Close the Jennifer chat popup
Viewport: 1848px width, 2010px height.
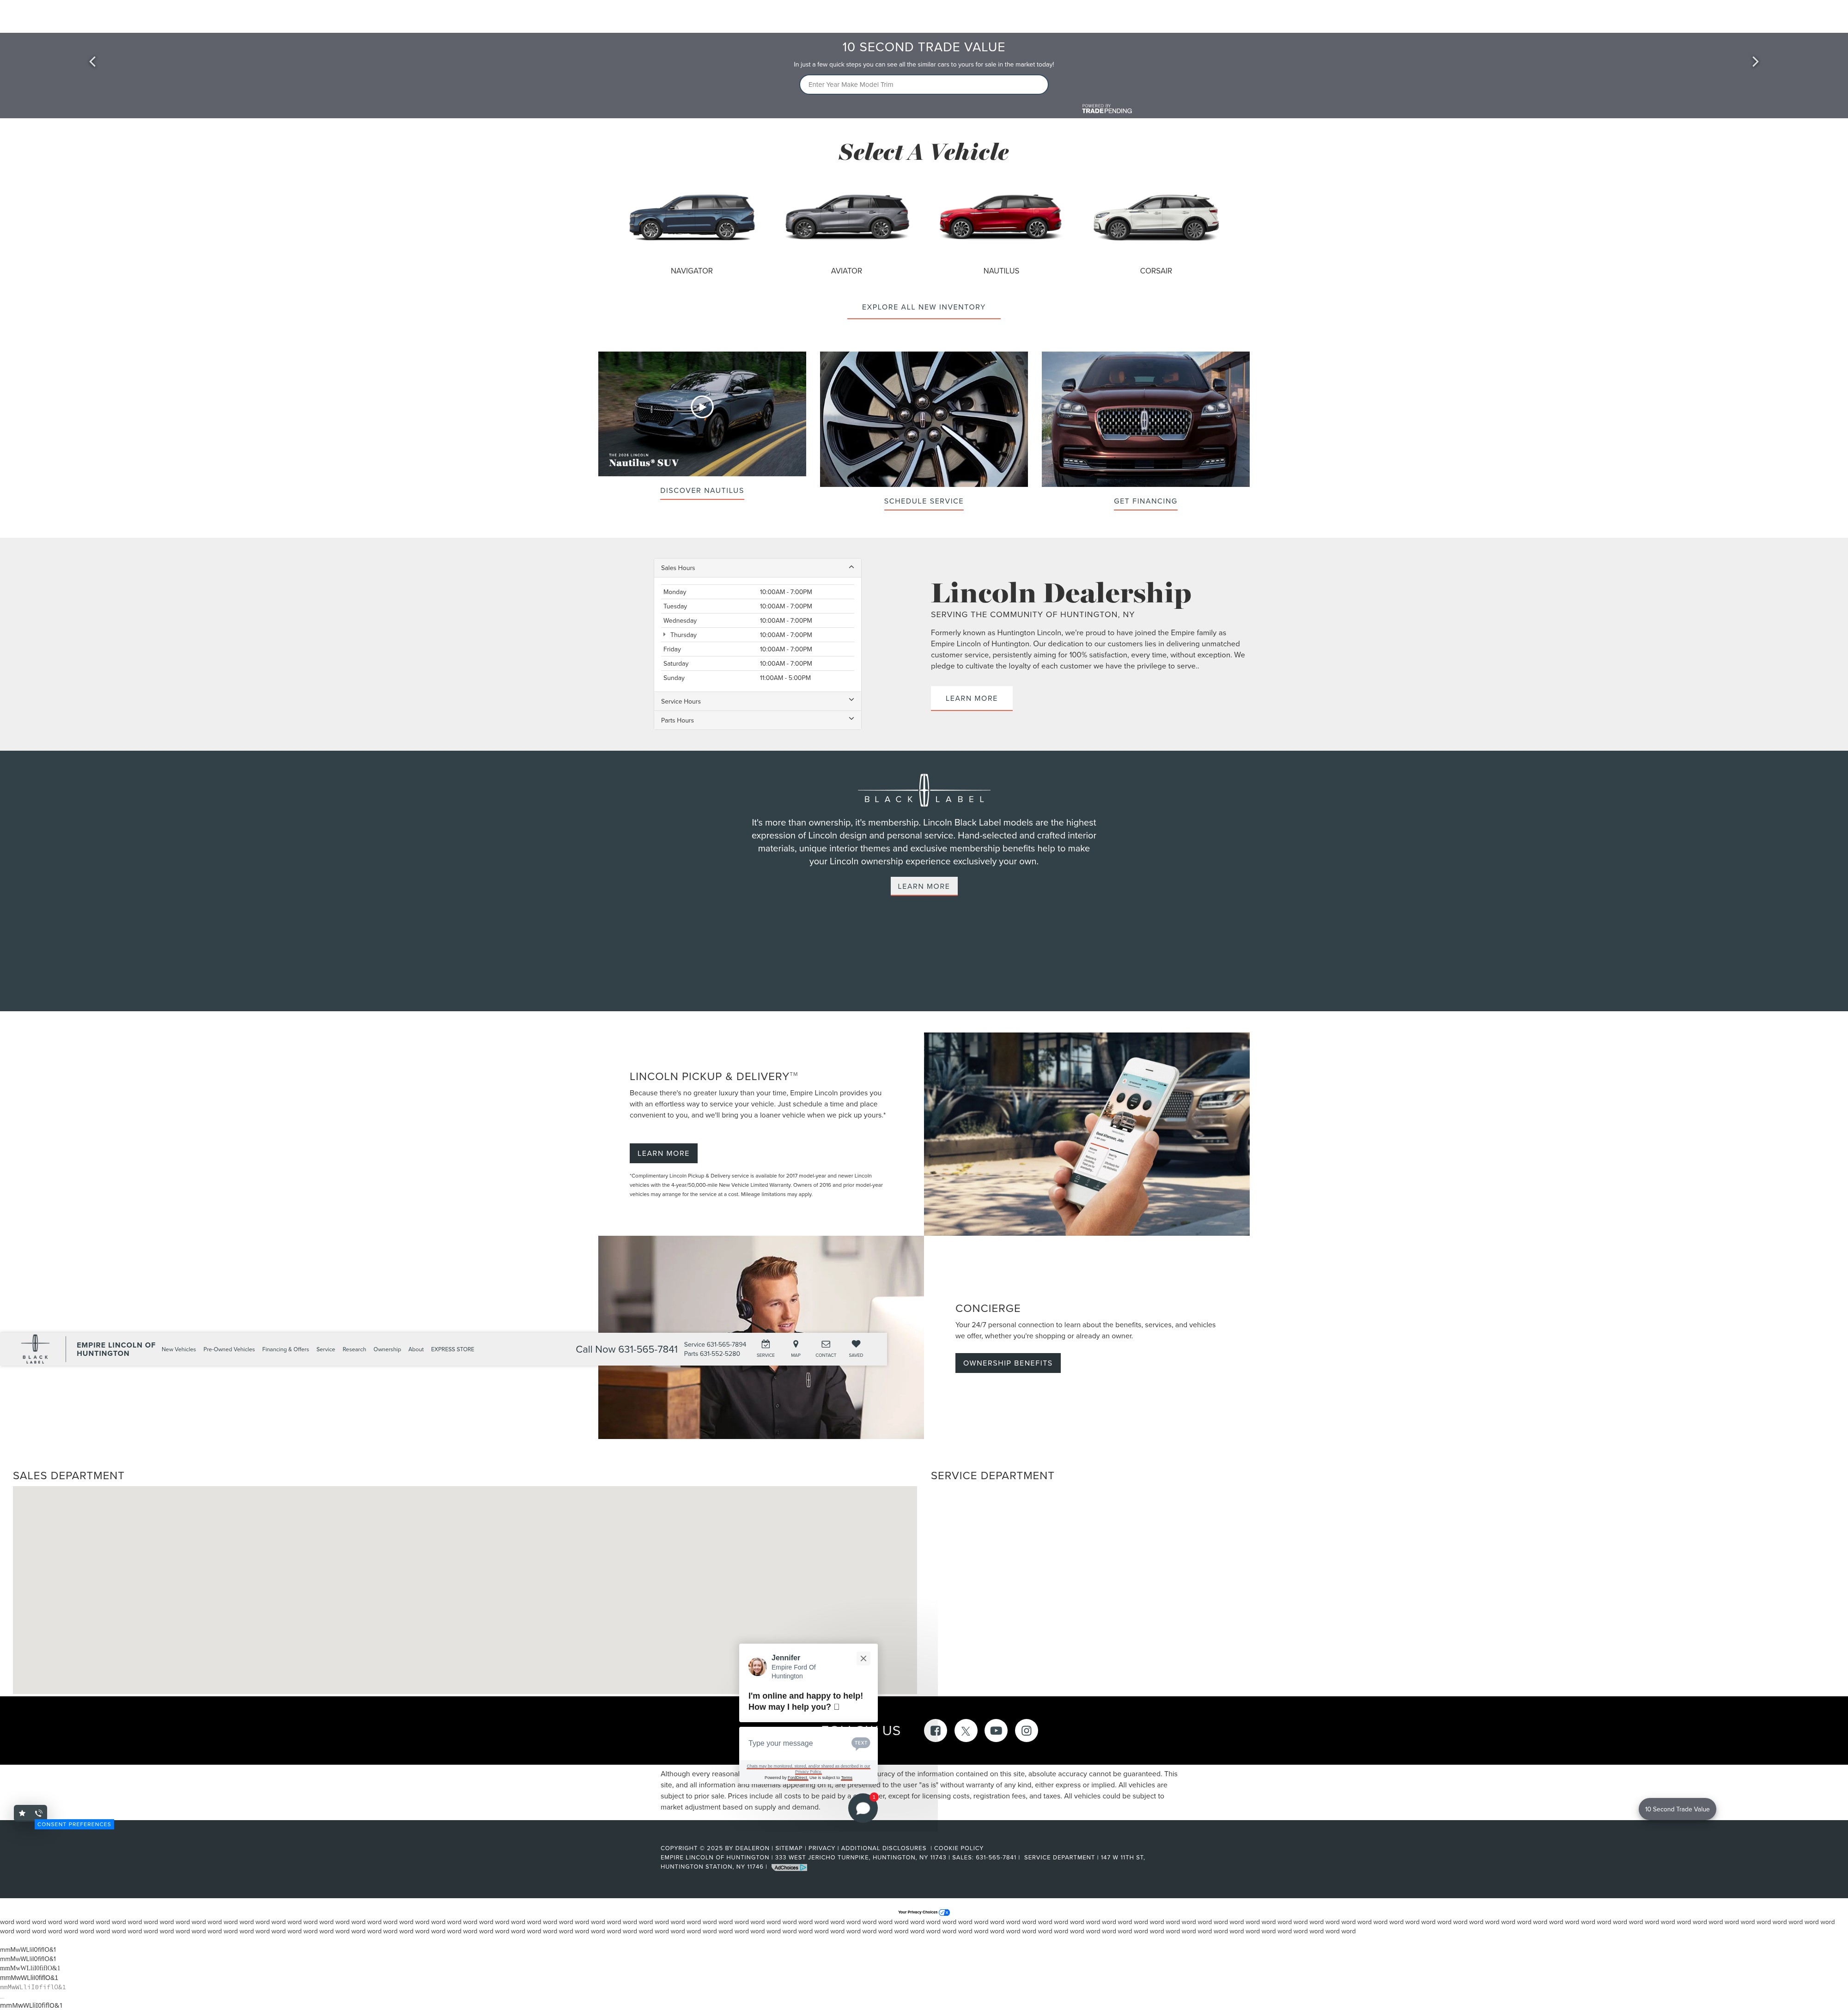[863, 1658]
